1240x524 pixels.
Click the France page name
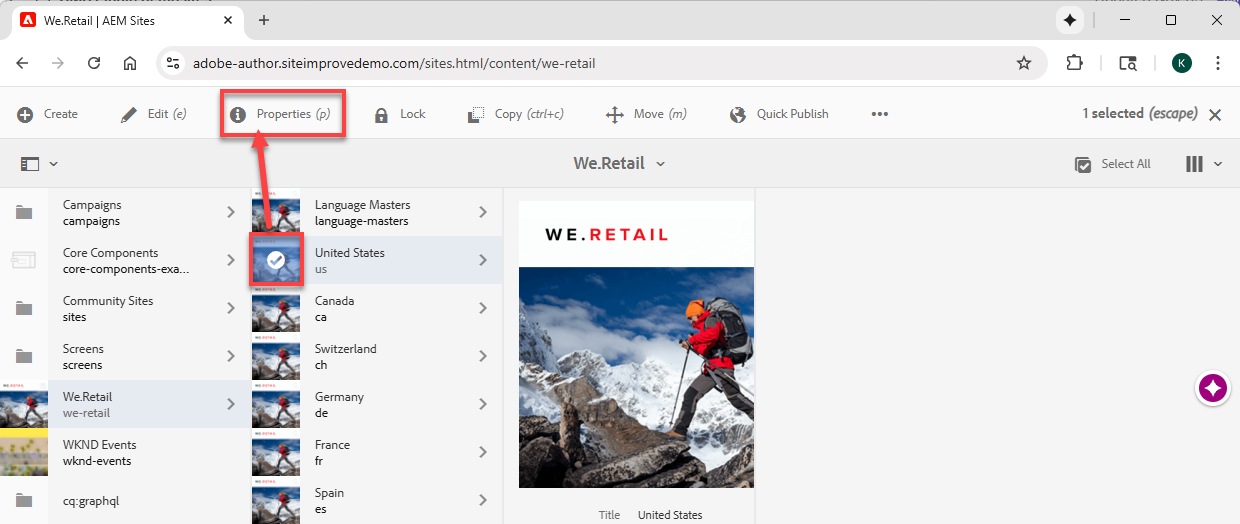point(332,444)
